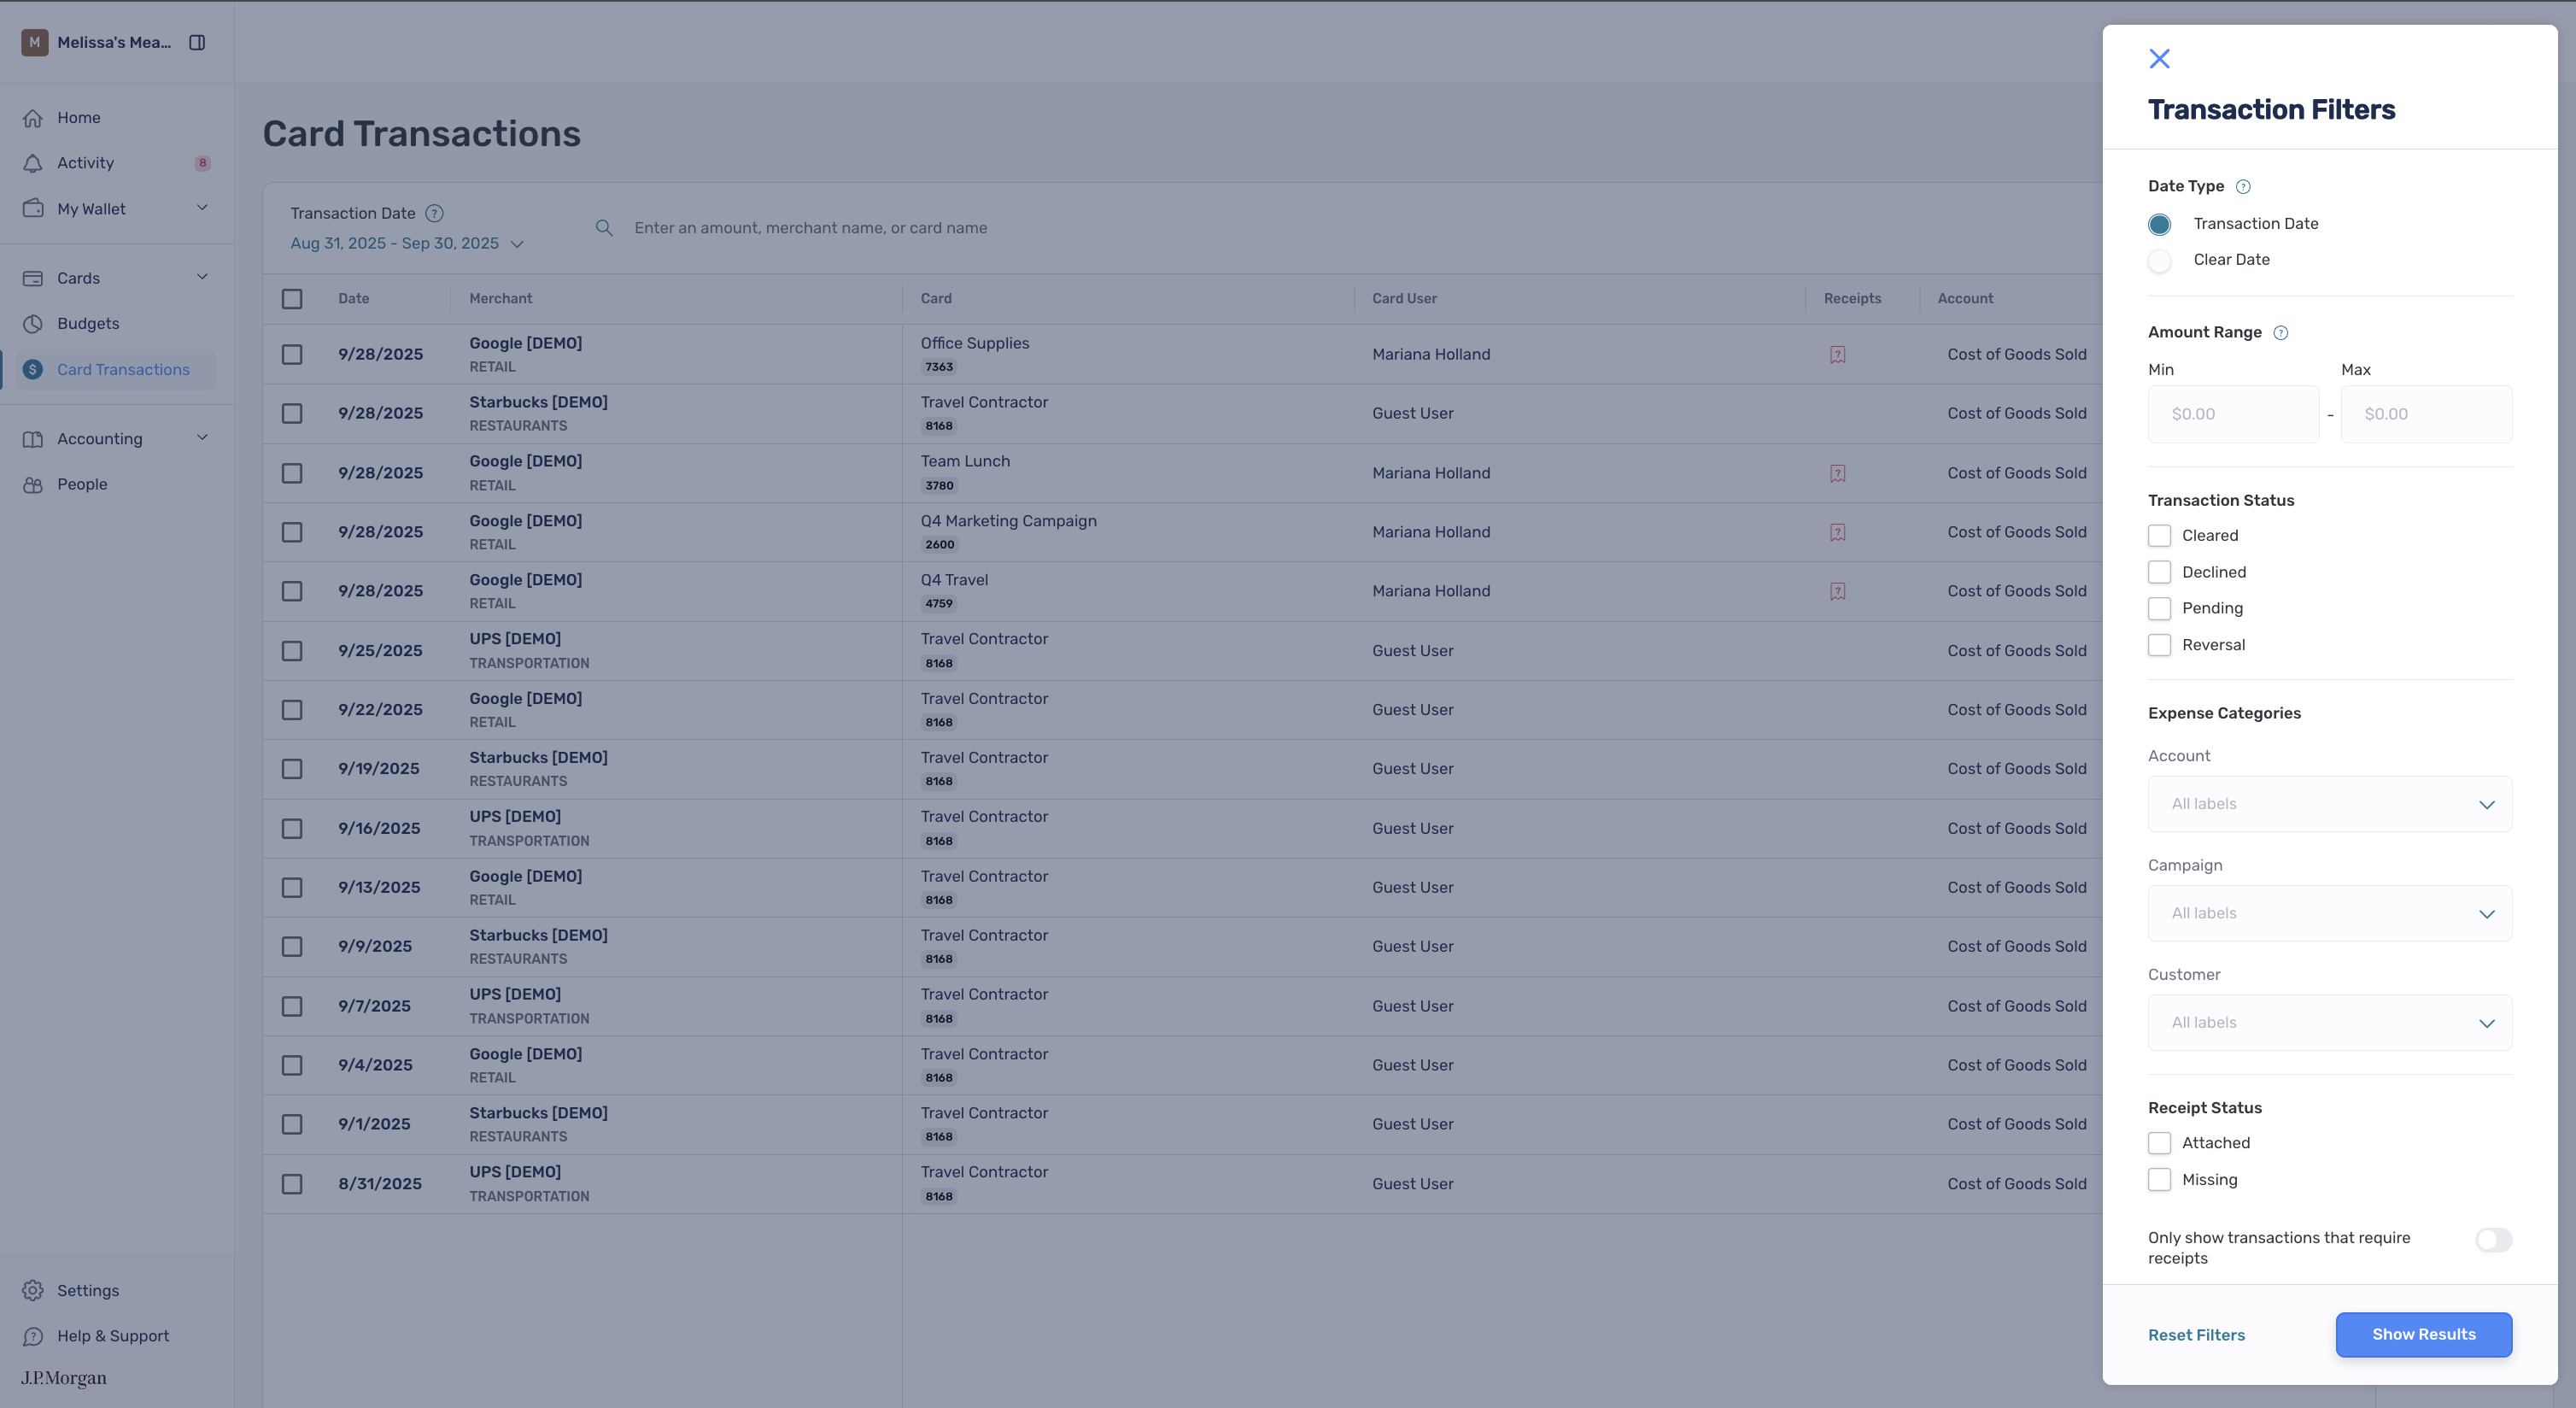Click the Card User column header
2576x1408 pixels.
tap(1404, 299)
